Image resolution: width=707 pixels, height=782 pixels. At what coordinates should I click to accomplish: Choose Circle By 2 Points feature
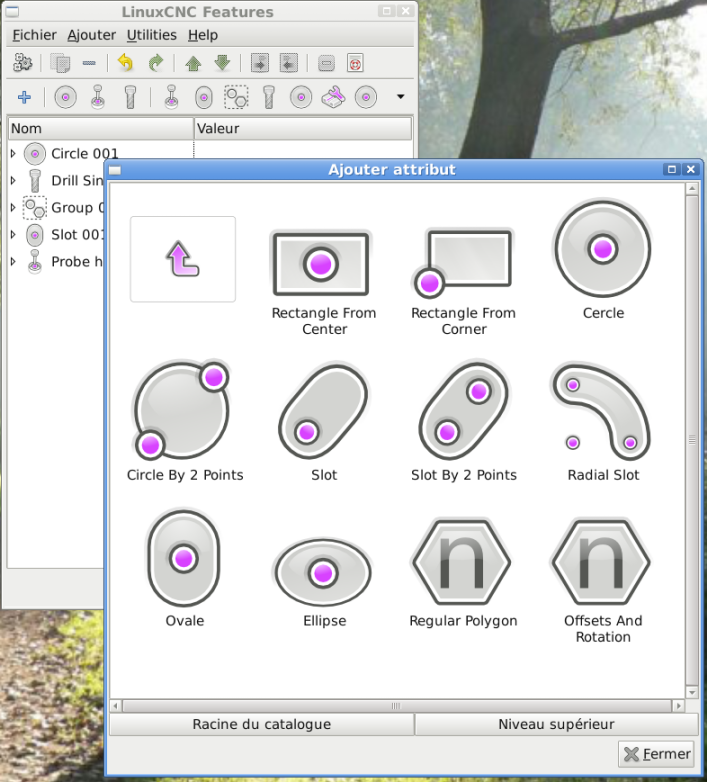184,422
